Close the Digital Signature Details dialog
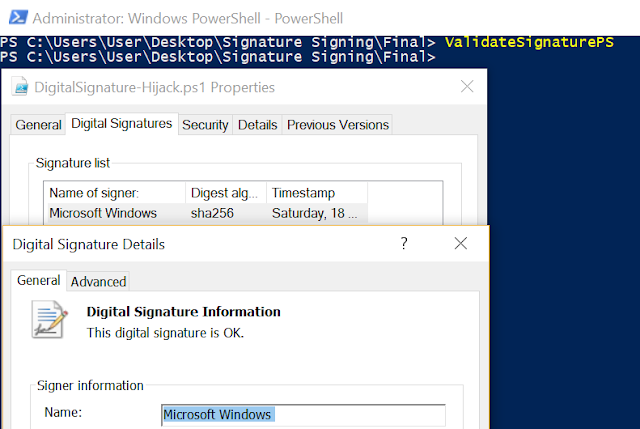 (x=461, y=243)
